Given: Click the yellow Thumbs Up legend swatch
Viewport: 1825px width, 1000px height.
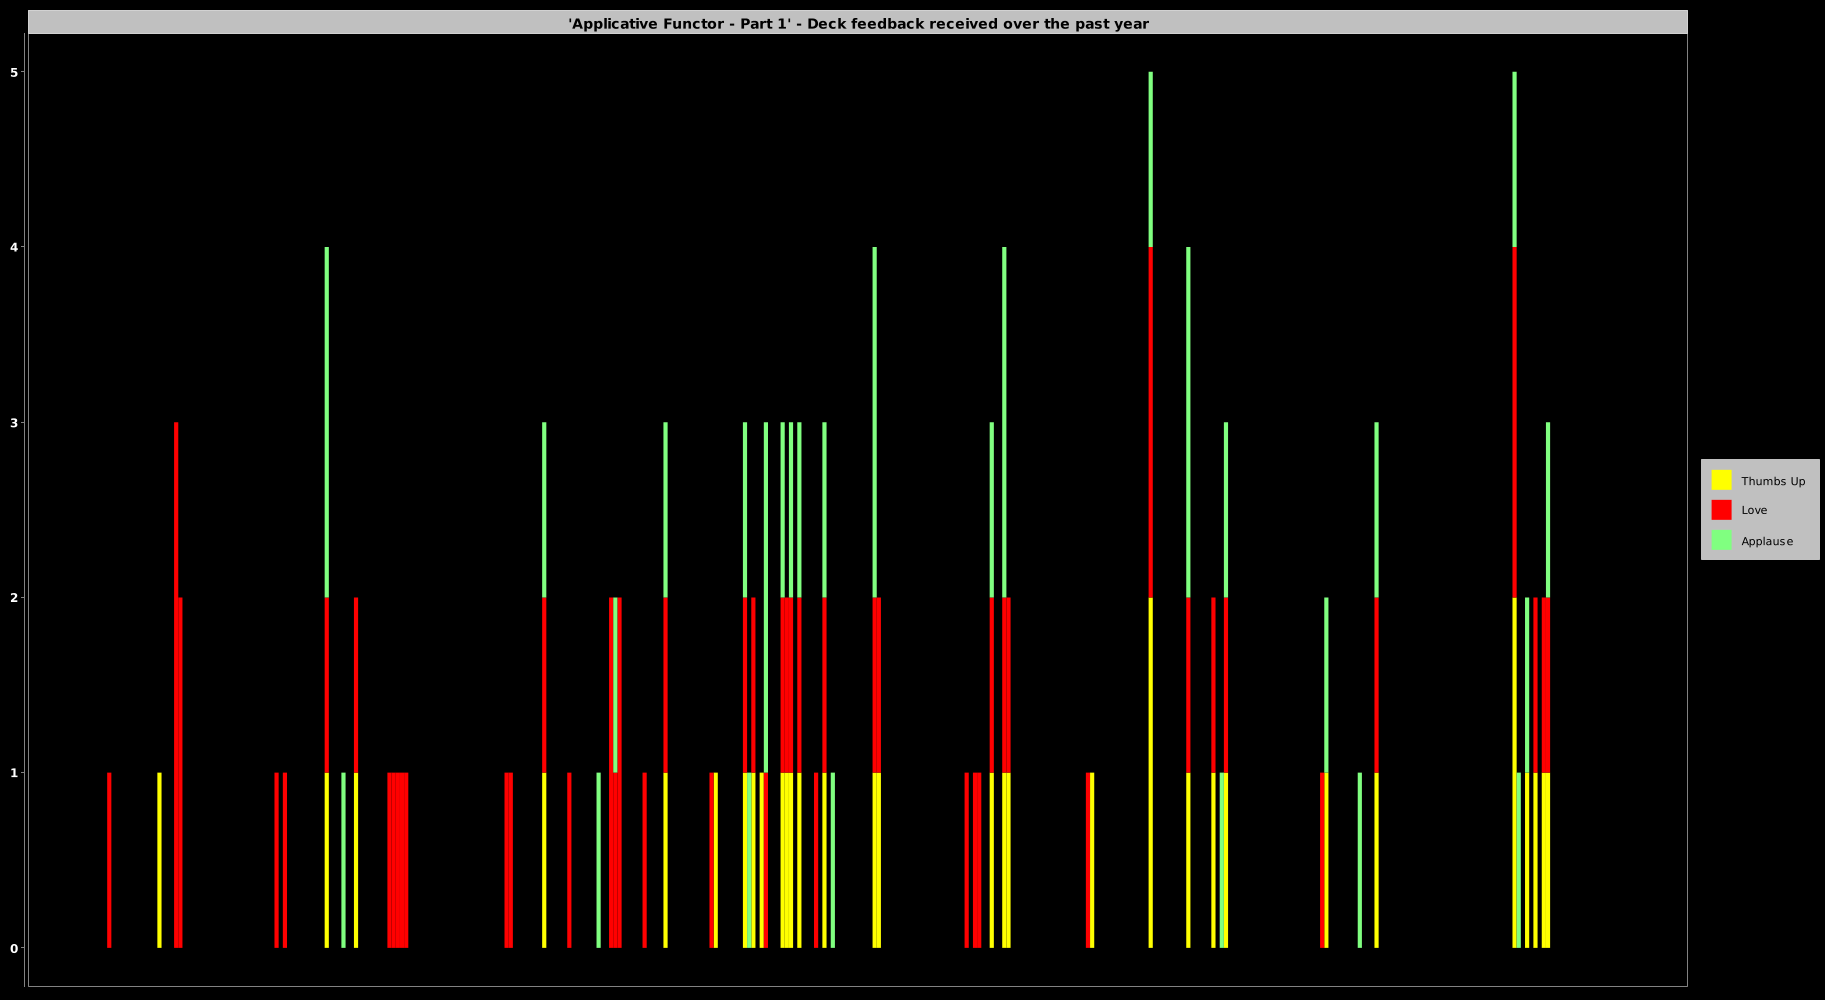Looking at the screenshot, I should (1721, 480).
